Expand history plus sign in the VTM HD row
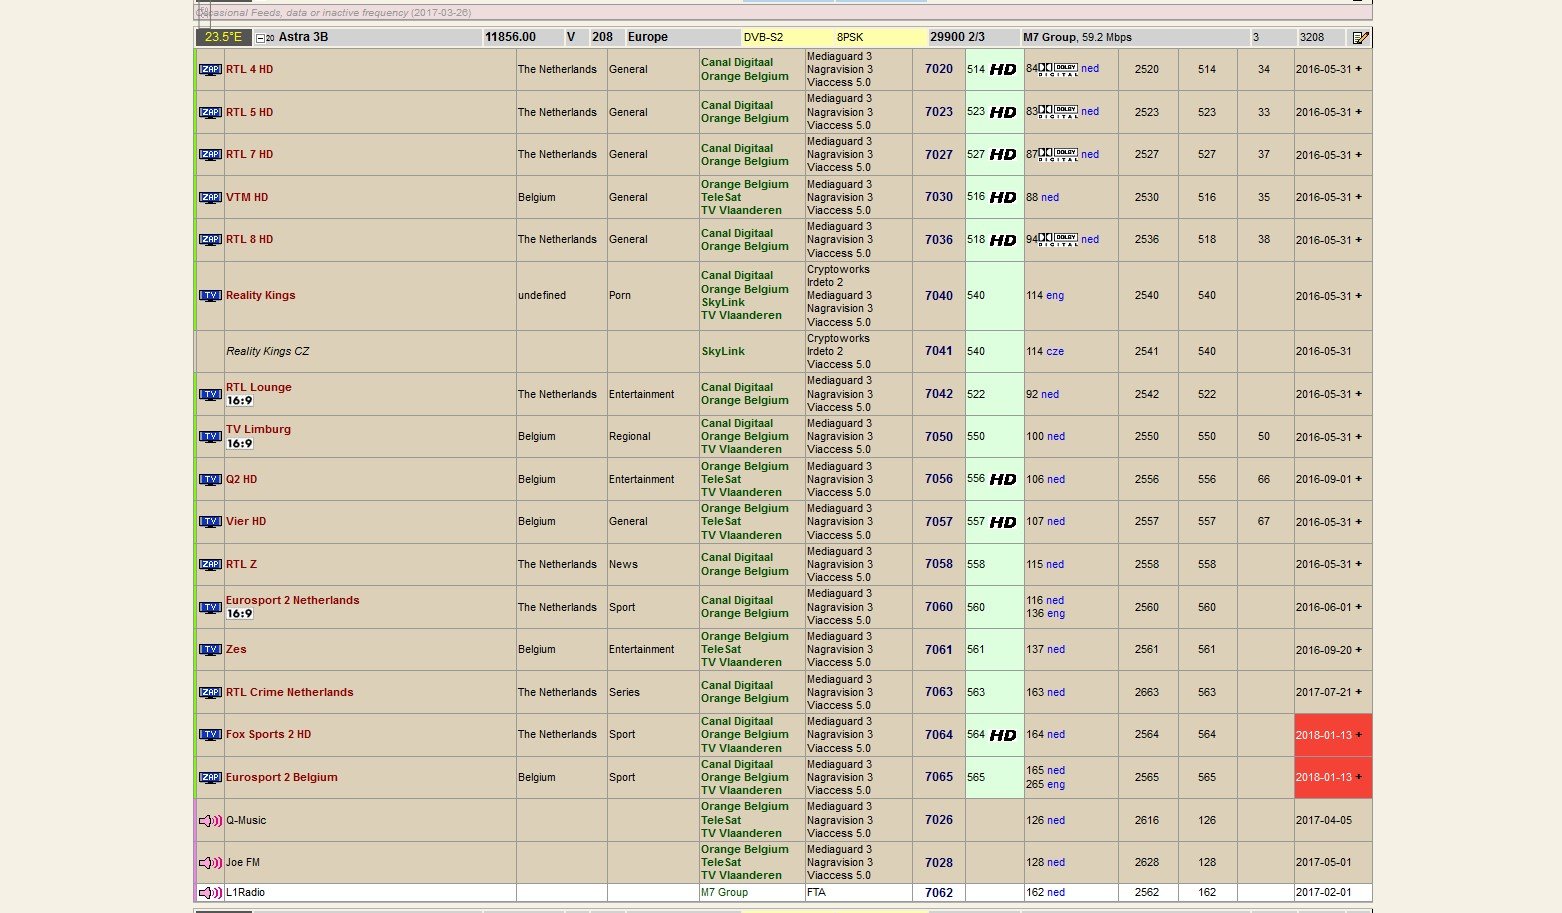The height and width of the screenshot is (913, 1562). coord(1358,198)
